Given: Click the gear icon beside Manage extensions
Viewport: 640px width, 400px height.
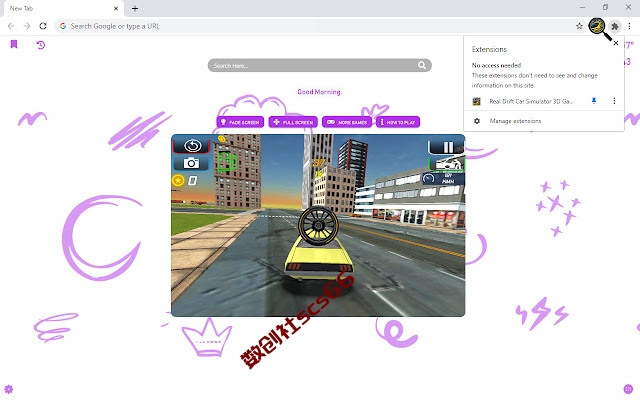Looking at the screenshot, I should pyautogui.click(x=476, y=121).
